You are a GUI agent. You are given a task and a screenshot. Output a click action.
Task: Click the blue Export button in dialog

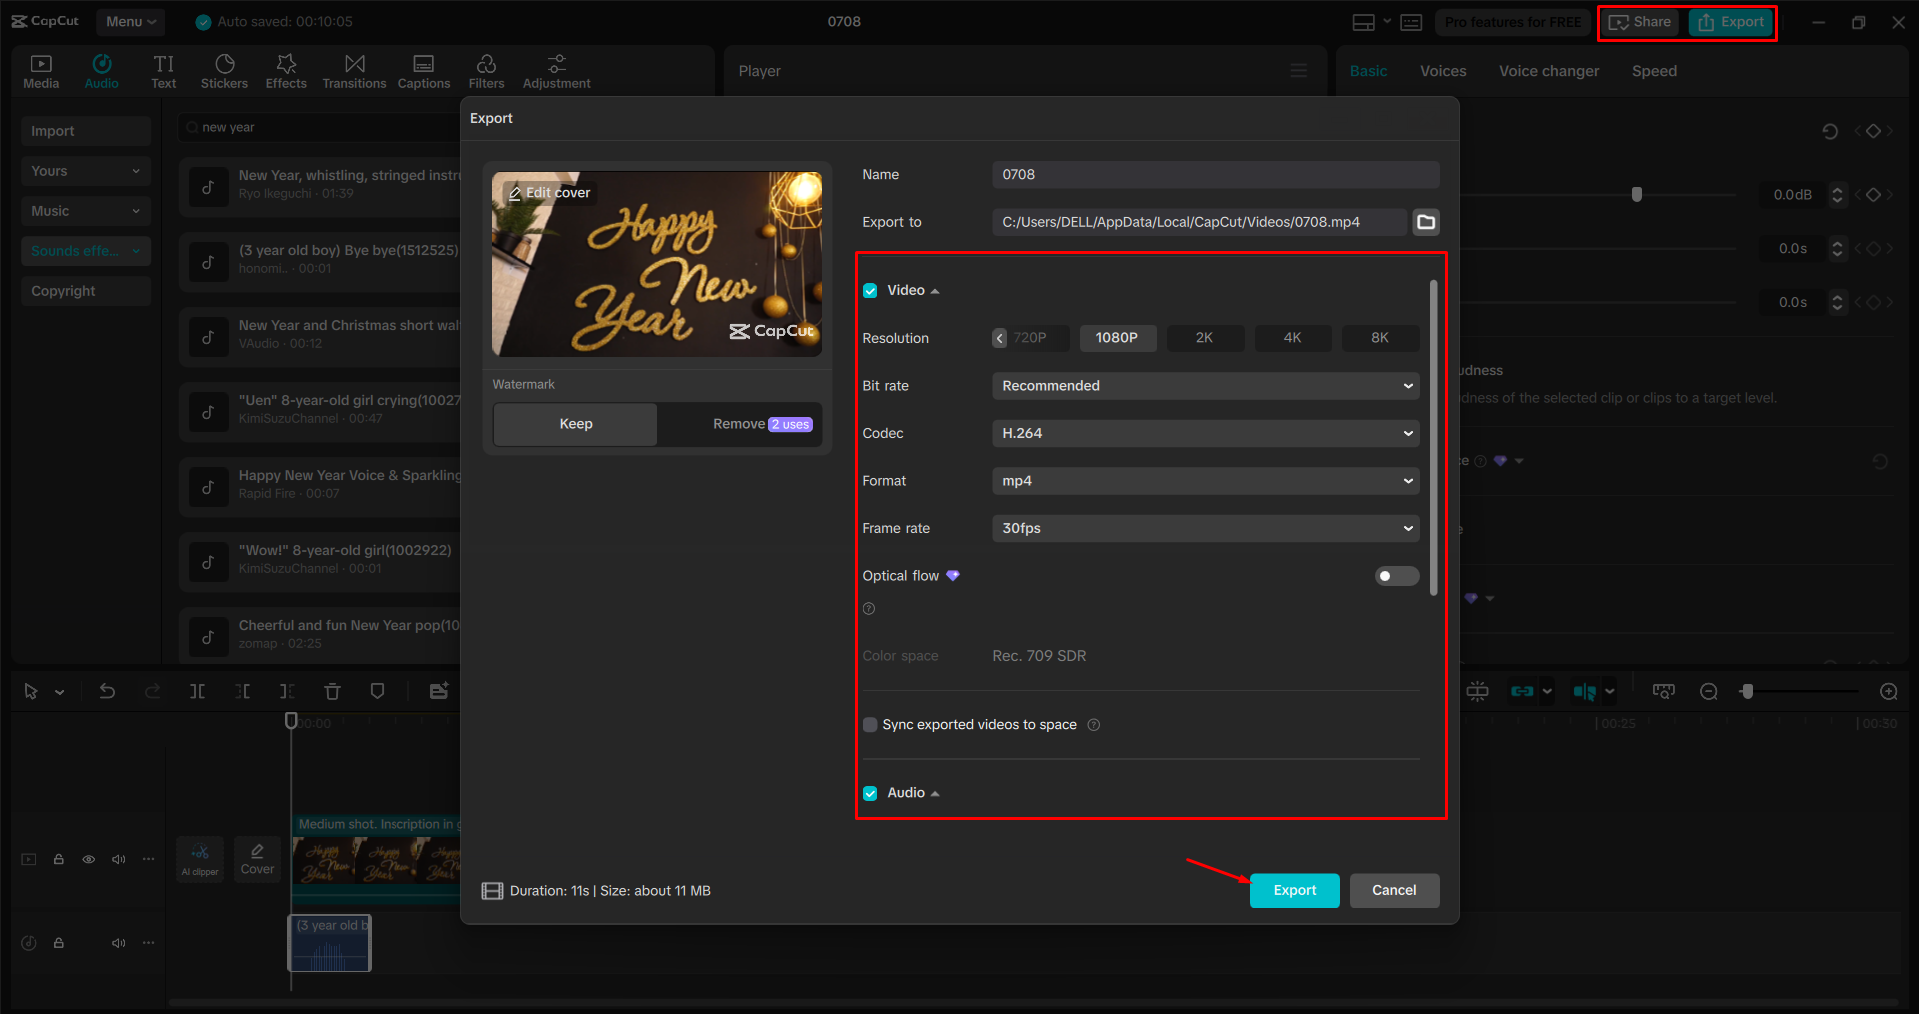[x=1294, y=890]
